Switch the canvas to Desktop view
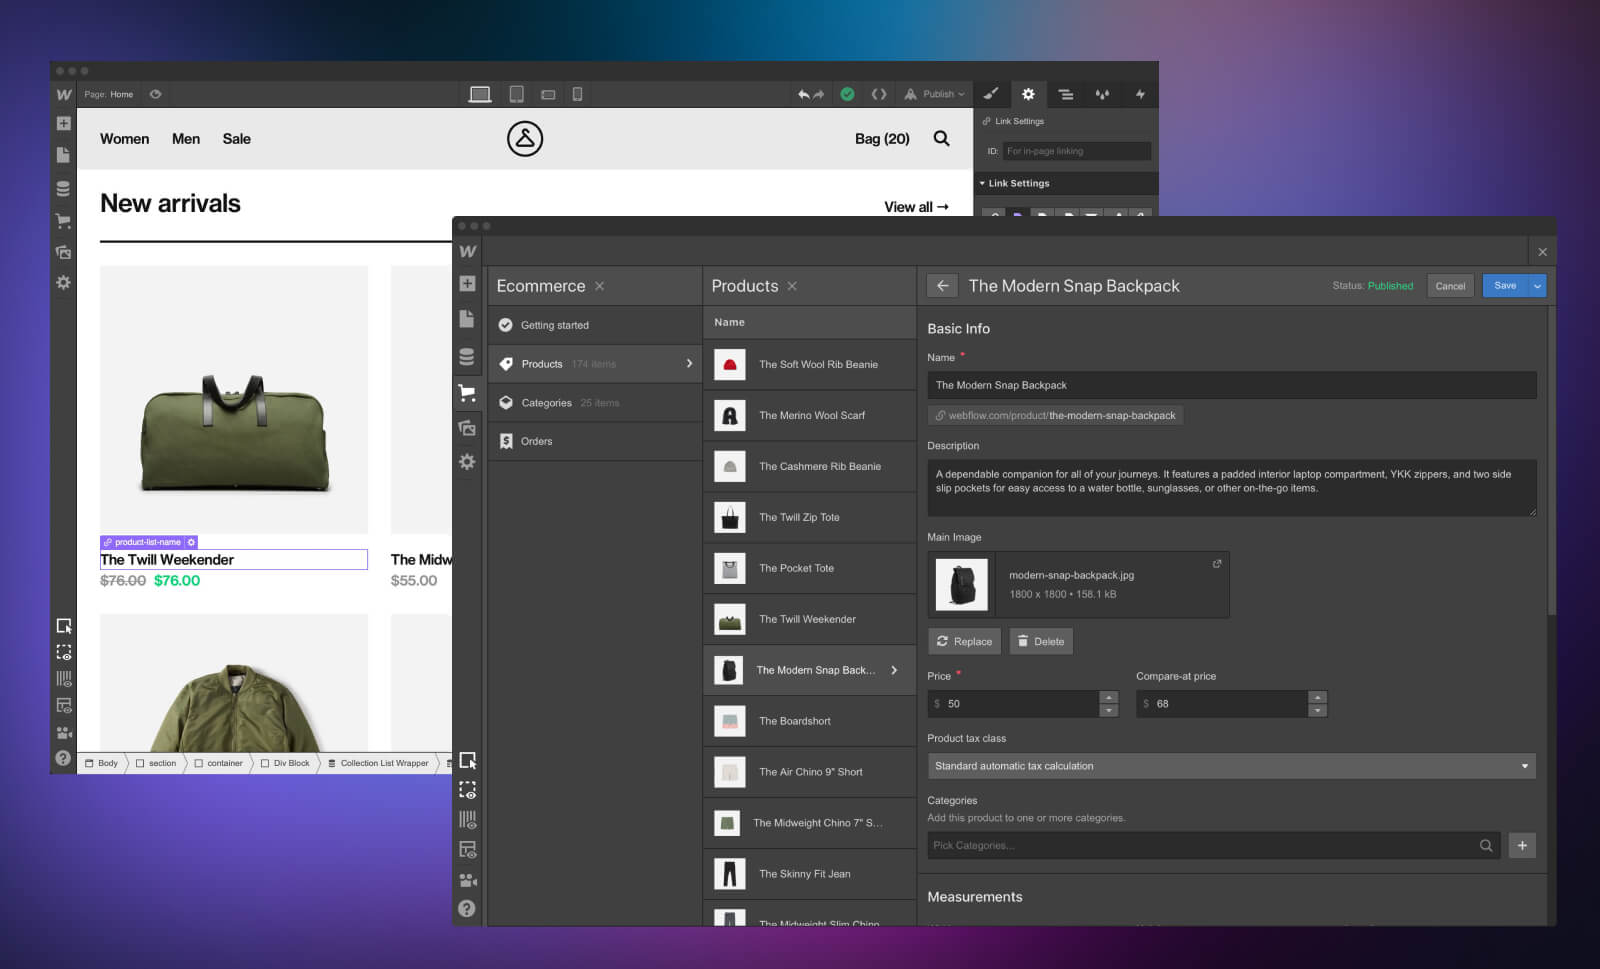 [x=480, y=94]
